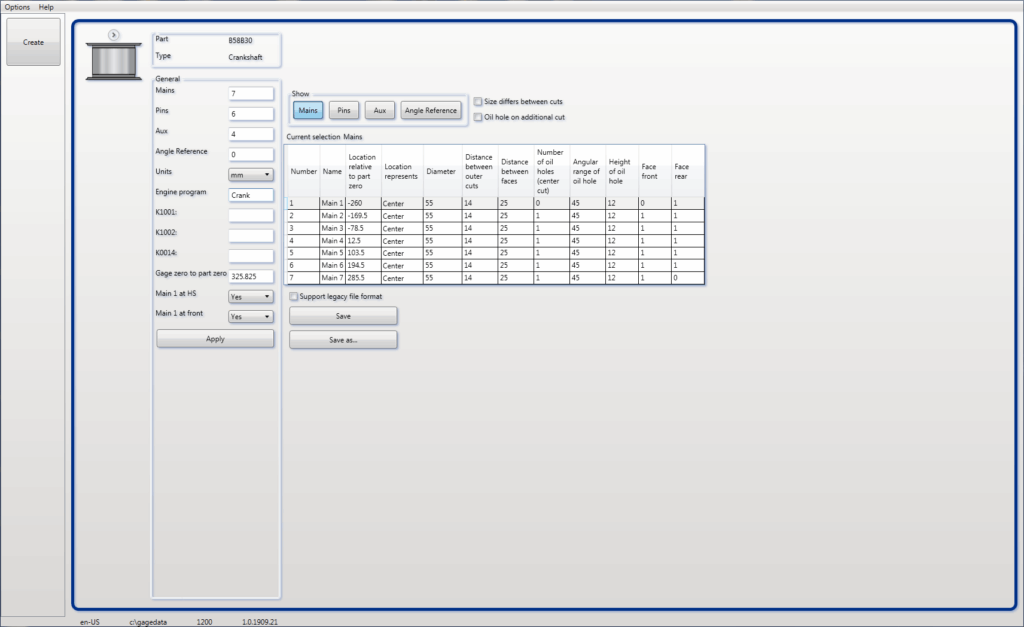Enable 'Oil hole on additional cut'

pos(478,117)
